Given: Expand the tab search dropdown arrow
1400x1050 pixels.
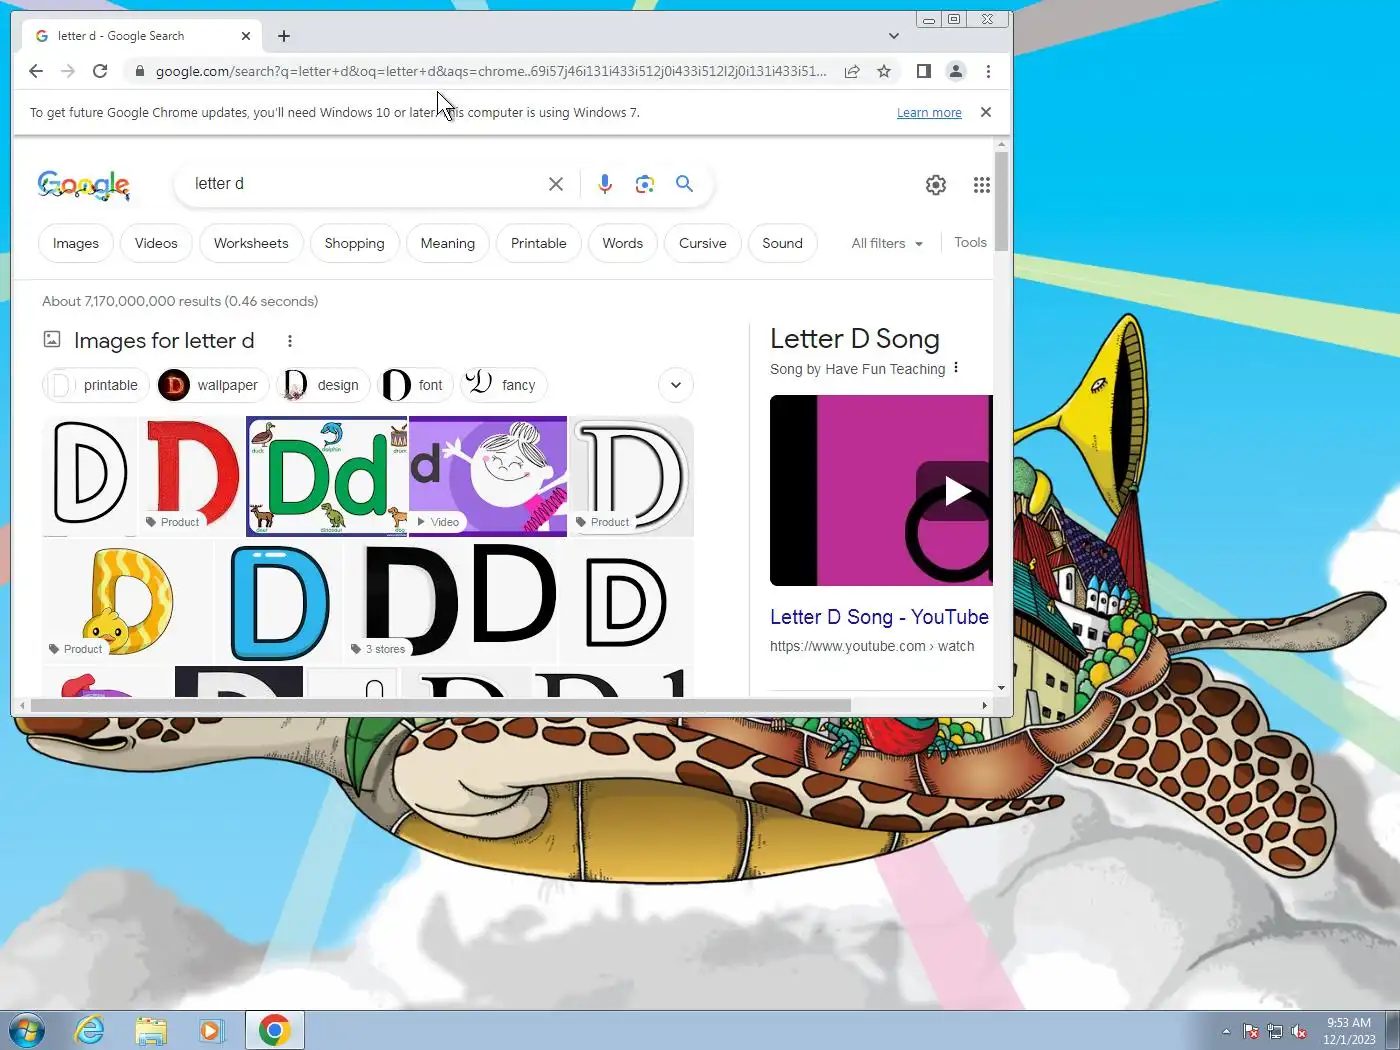Looking at the screenshot, I should (x=894, y=36).
